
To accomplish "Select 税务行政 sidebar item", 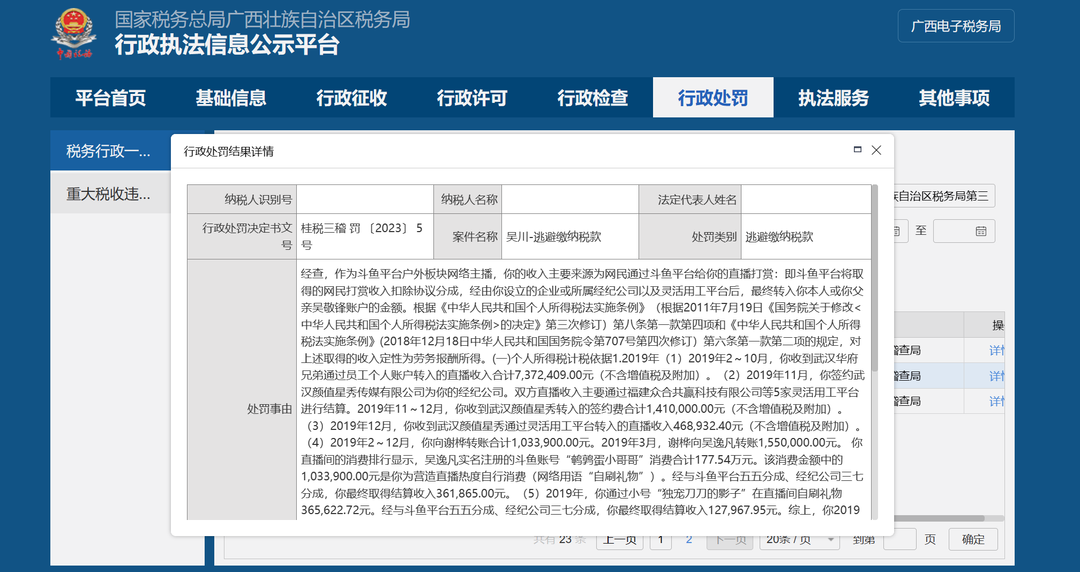I will pos(110,151).
